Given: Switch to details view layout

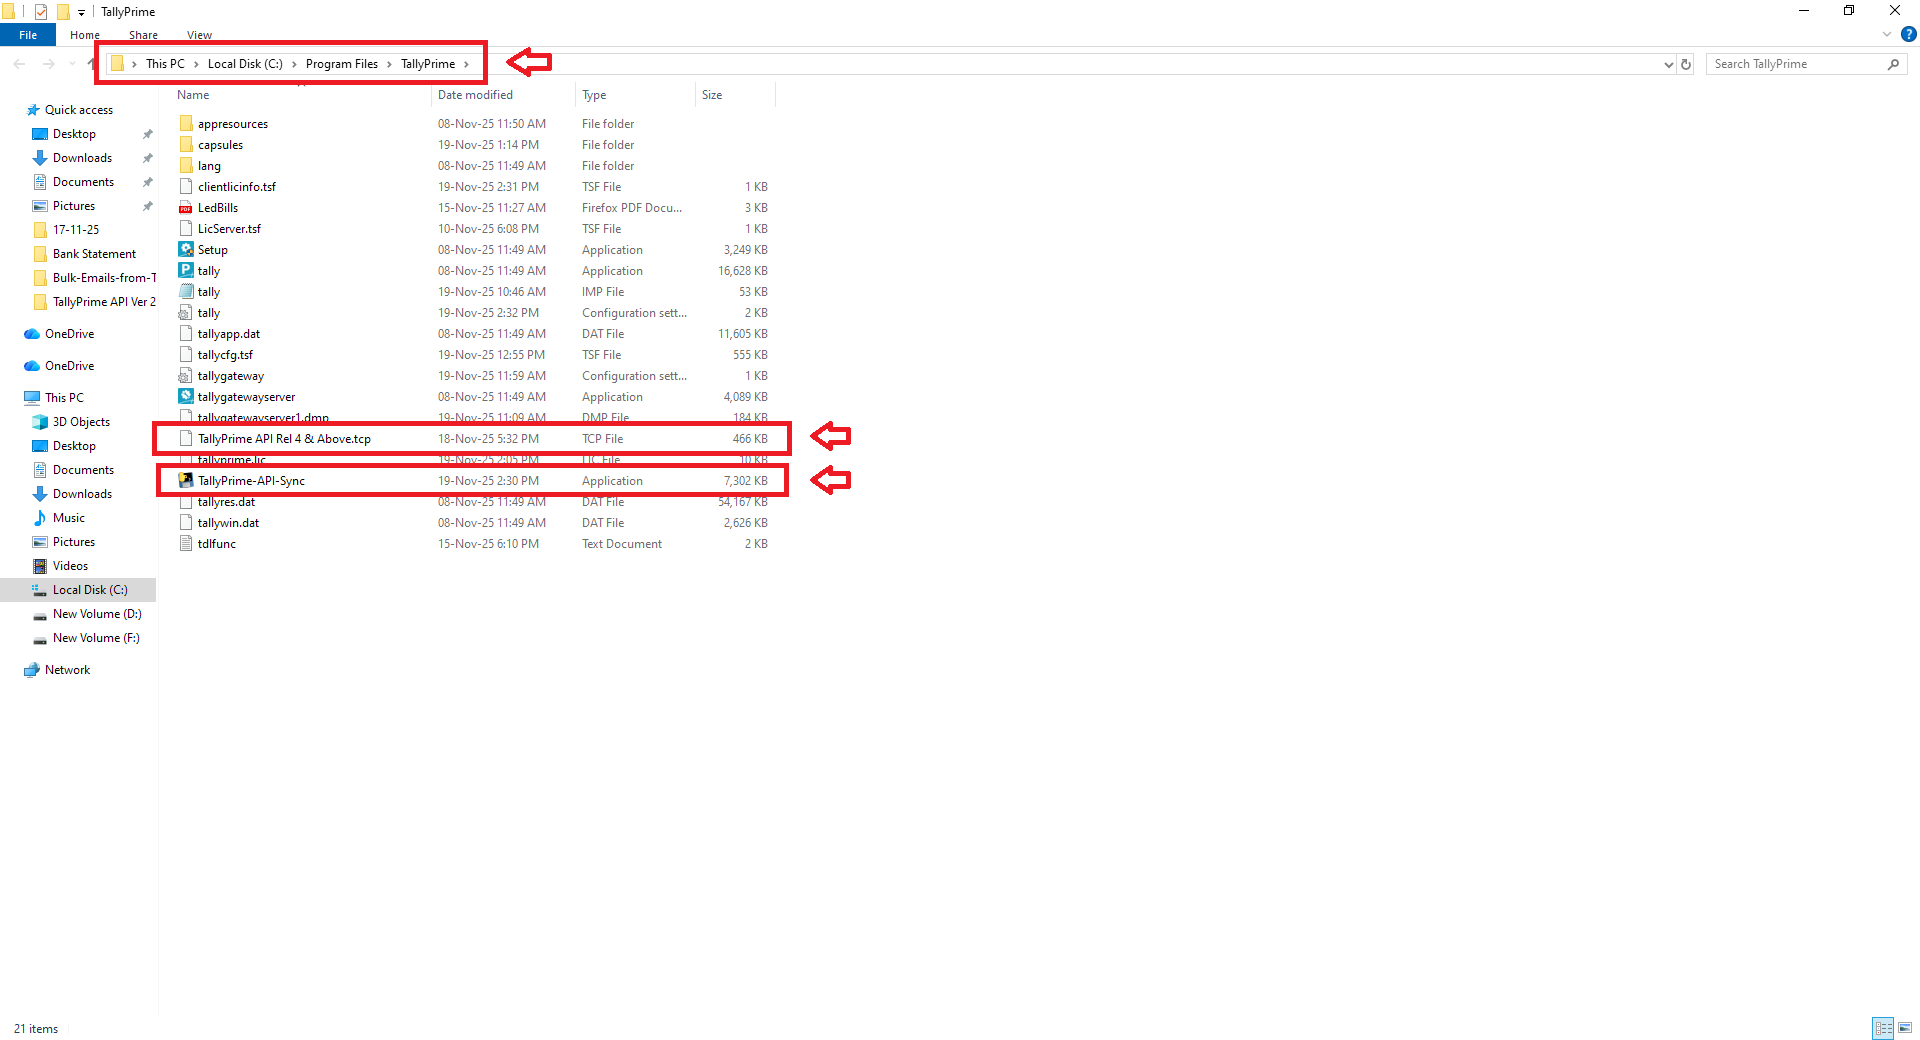Looking at the screenshot, I should tap(1883, 1028).
